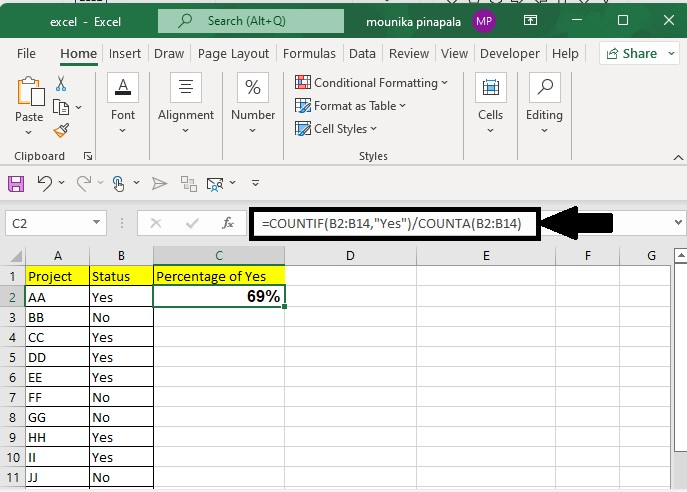Select the Status cell for JJ
687x492 pixels.
(x=121, y=478)
